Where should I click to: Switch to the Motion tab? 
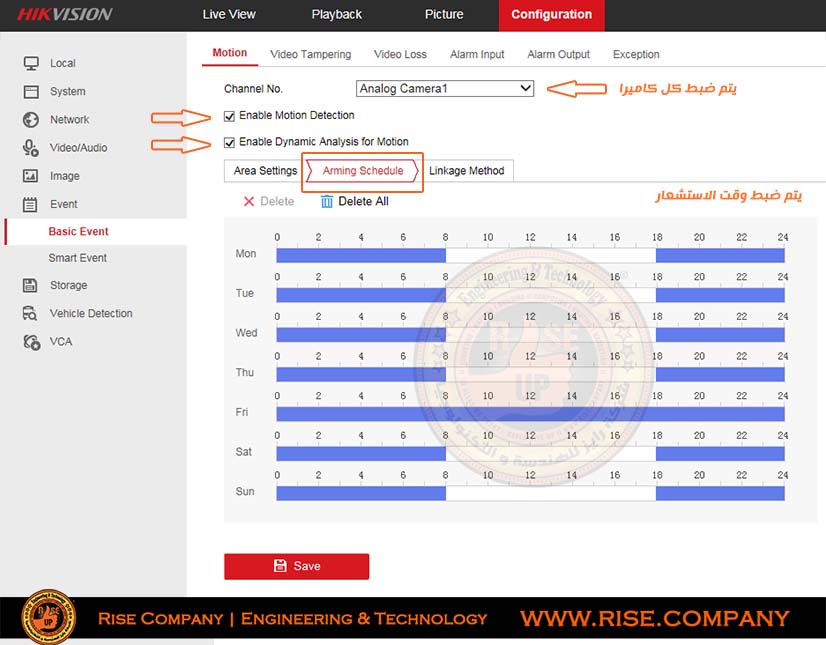(230, 53)
